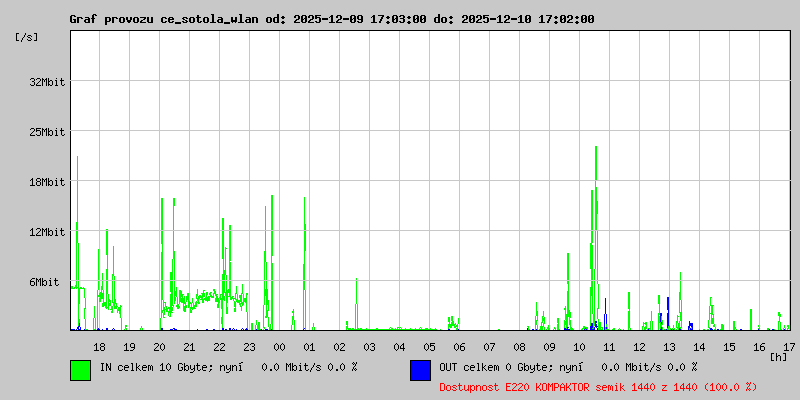The width and height of the screenshot is (800, 400).
Task: Click the 32Mbit label on the y-axis
Action: point(47,82)
